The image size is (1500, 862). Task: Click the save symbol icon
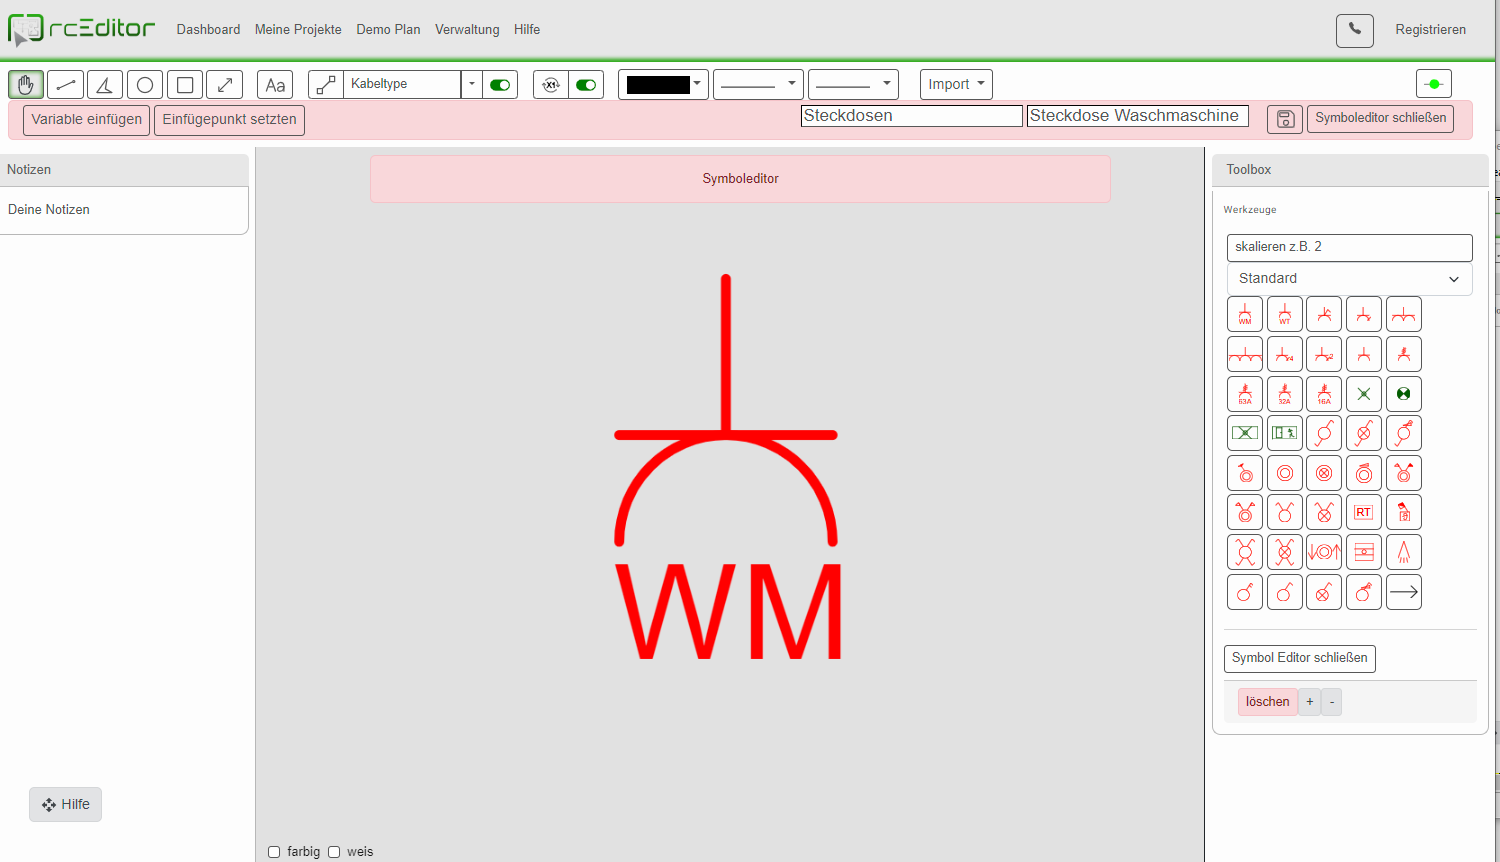1284,119
